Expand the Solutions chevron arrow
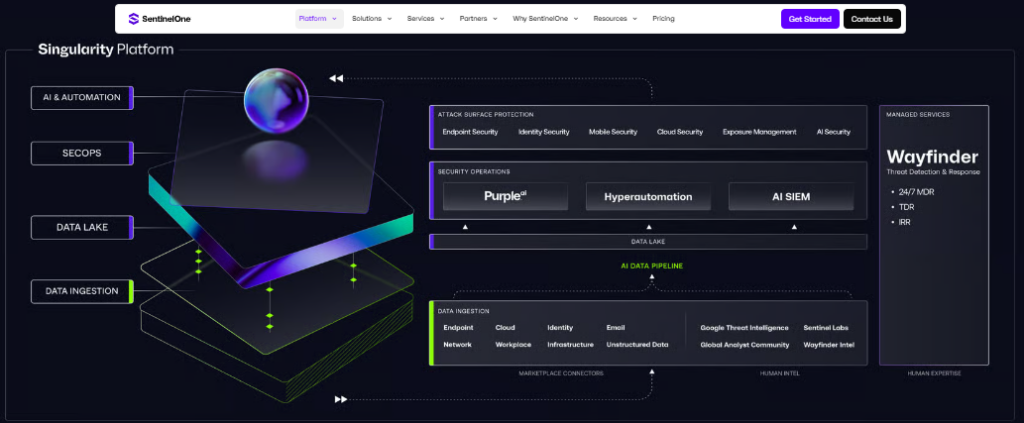 (x=389, y=19)
